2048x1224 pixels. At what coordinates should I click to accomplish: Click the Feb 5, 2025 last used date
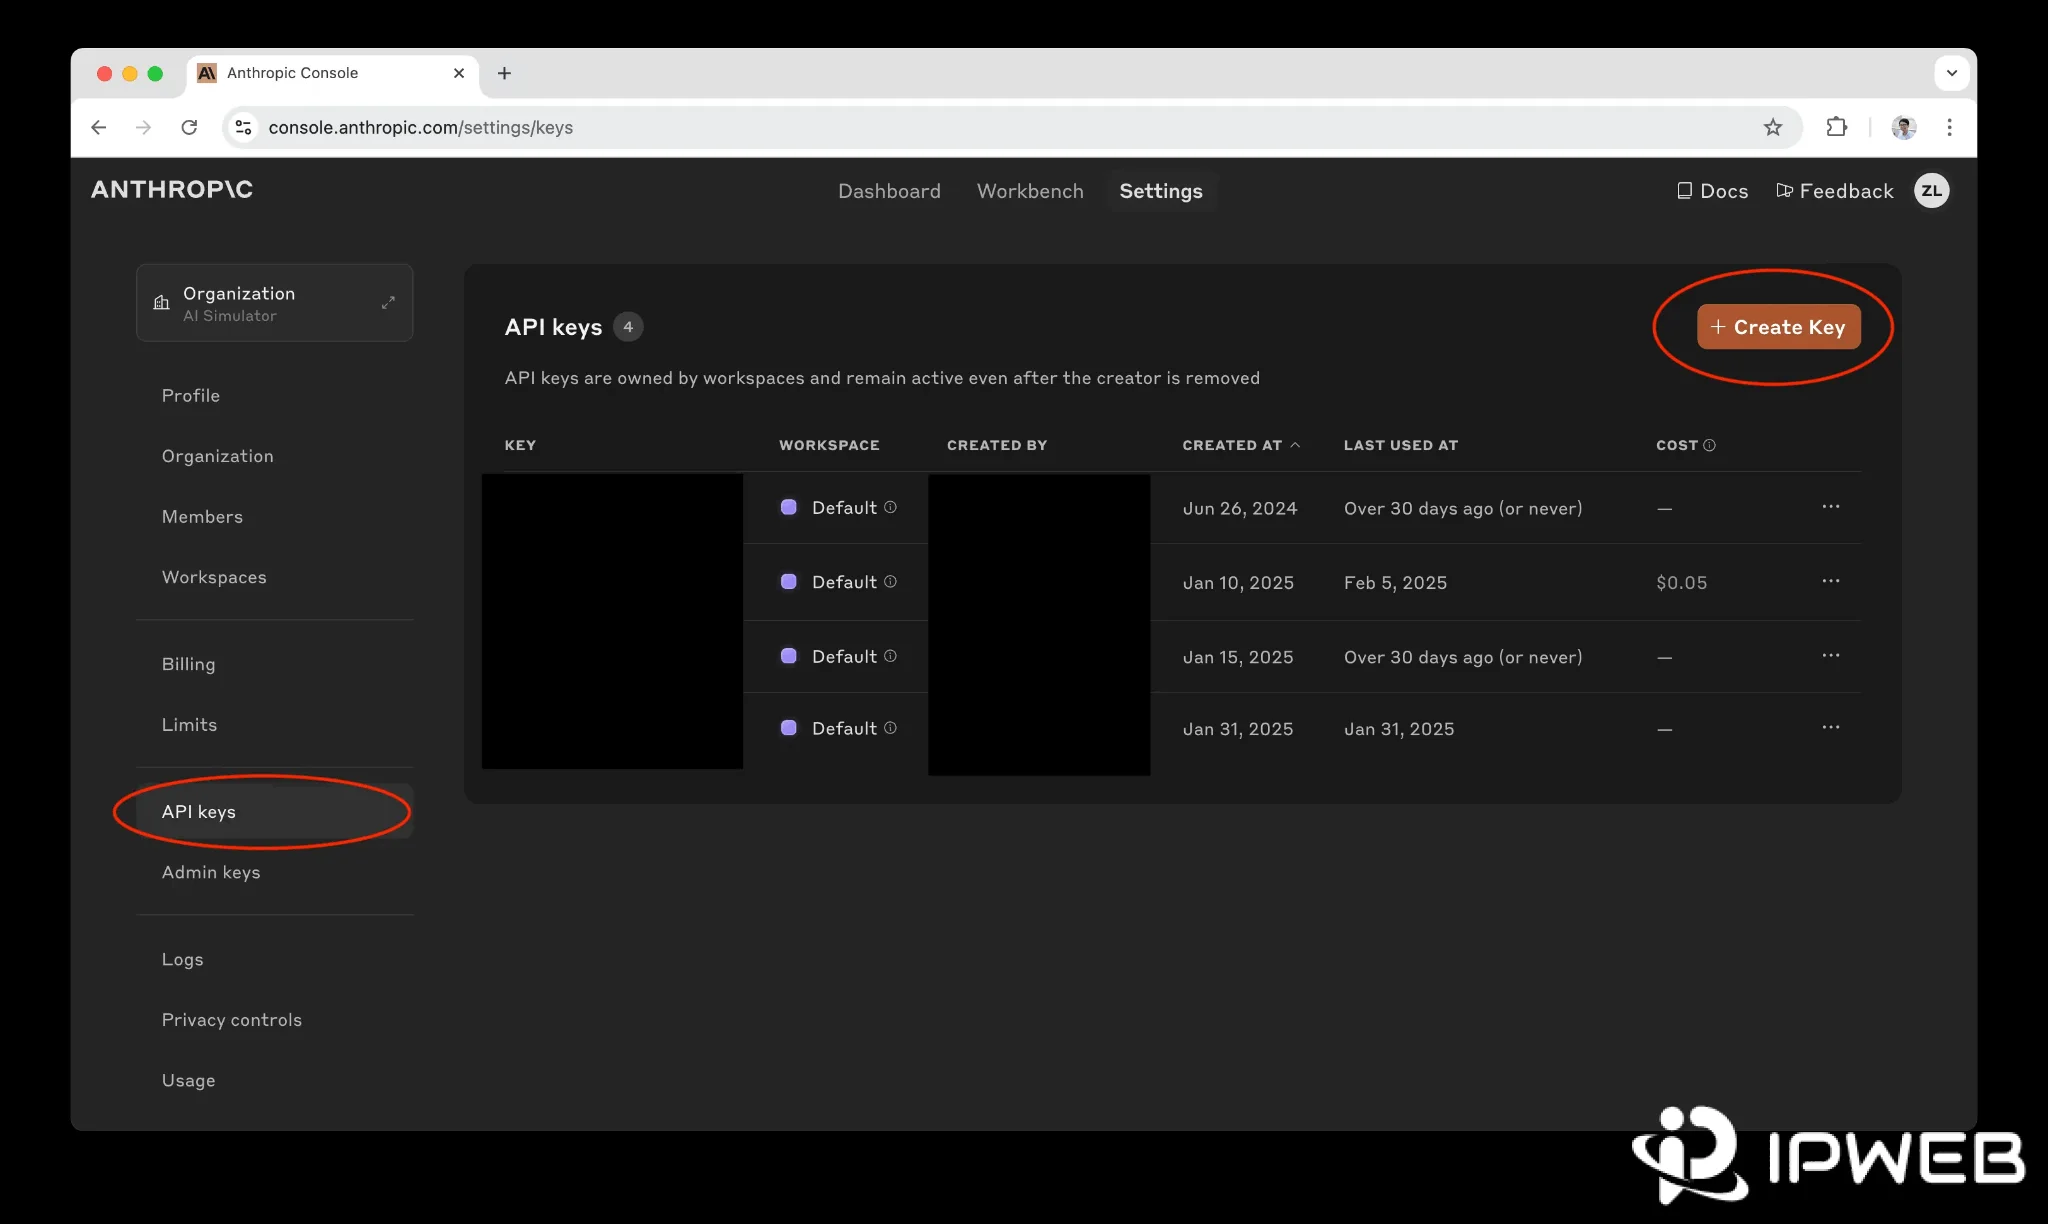(1395, 583)
